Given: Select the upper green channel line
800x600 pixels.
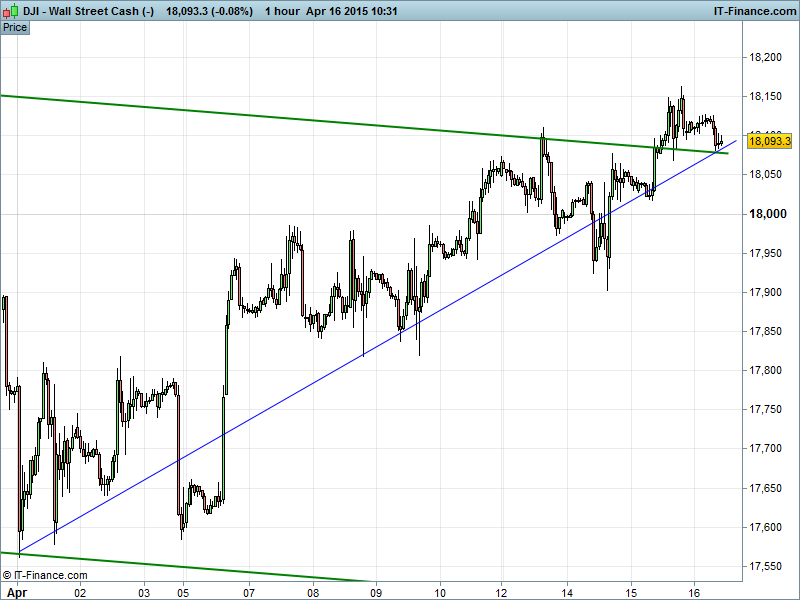Looking at the screenshot, I should pos(300,116).
